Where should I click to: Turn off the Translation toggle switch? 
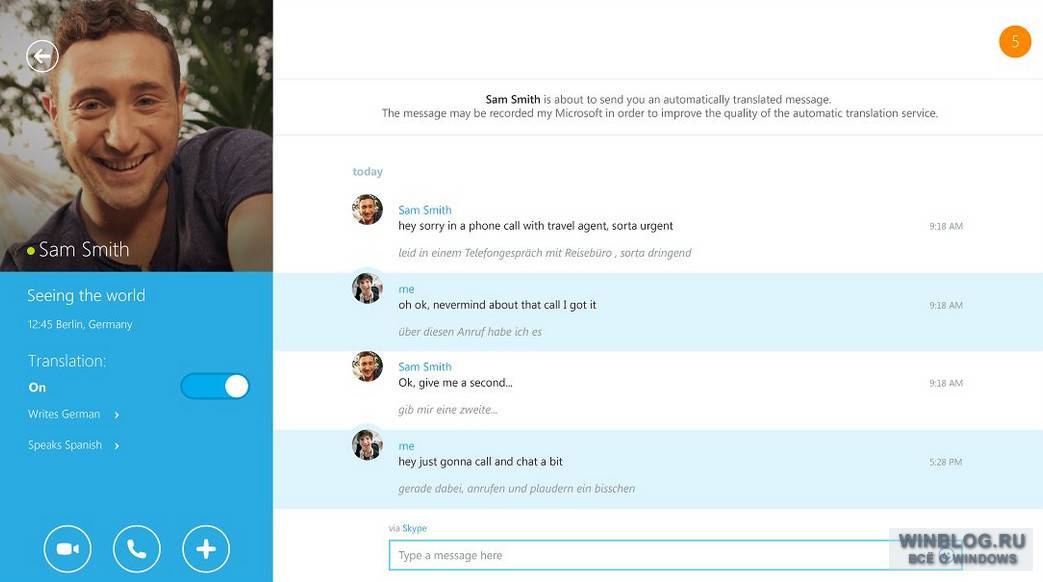tap(215, 386)
